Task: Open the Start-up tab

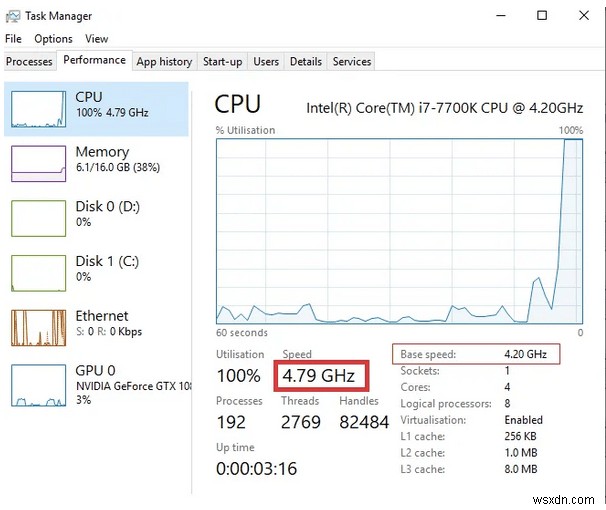Action: pyautogui.click(x=222, y=62)
